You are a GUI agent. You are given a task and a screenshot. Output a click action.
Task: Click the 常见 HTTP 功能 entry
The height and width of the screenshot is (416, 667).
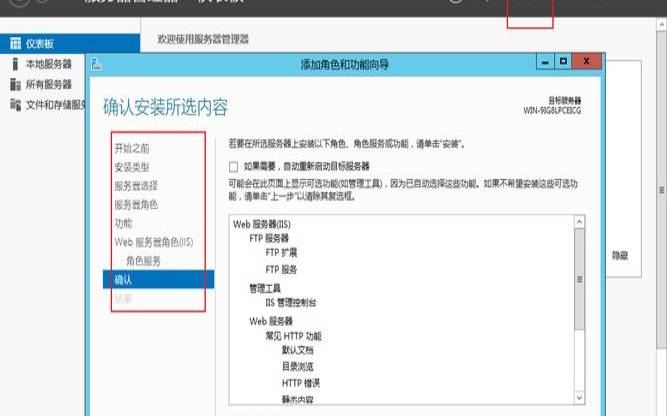(294, 336)
